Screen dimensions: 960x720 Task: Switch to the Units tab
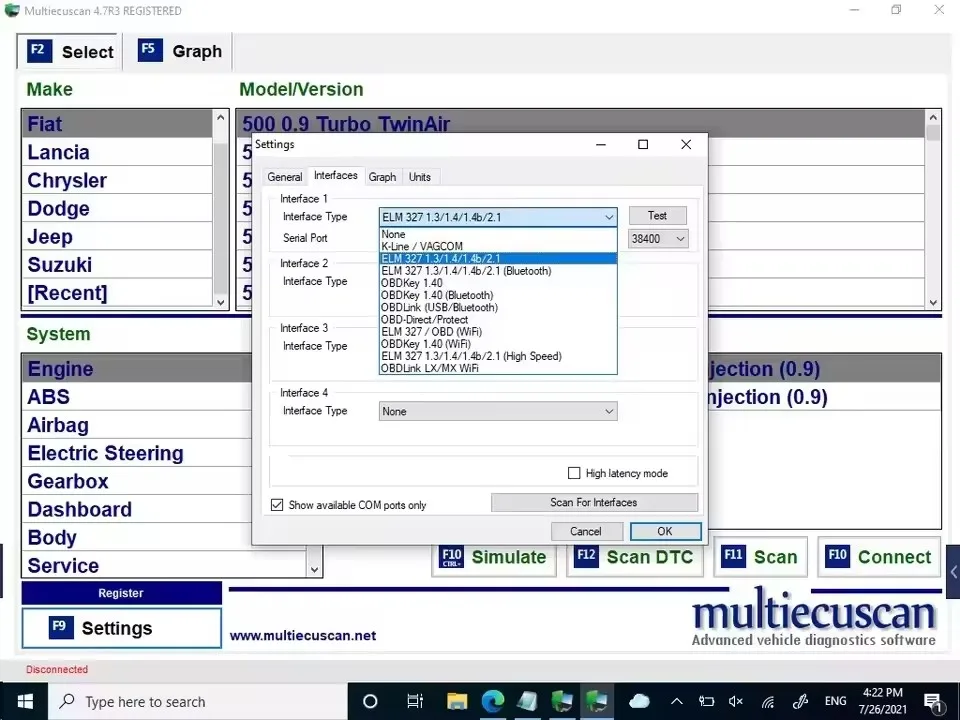[420, 176]
